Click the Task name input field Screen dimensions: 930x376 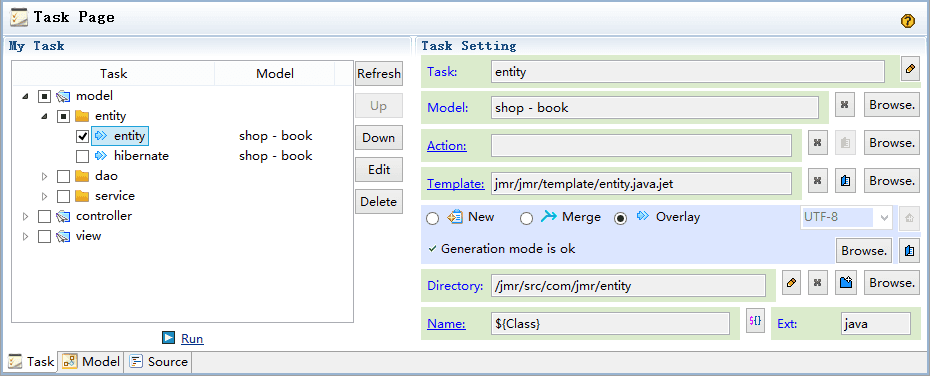[x=688, y=72]
